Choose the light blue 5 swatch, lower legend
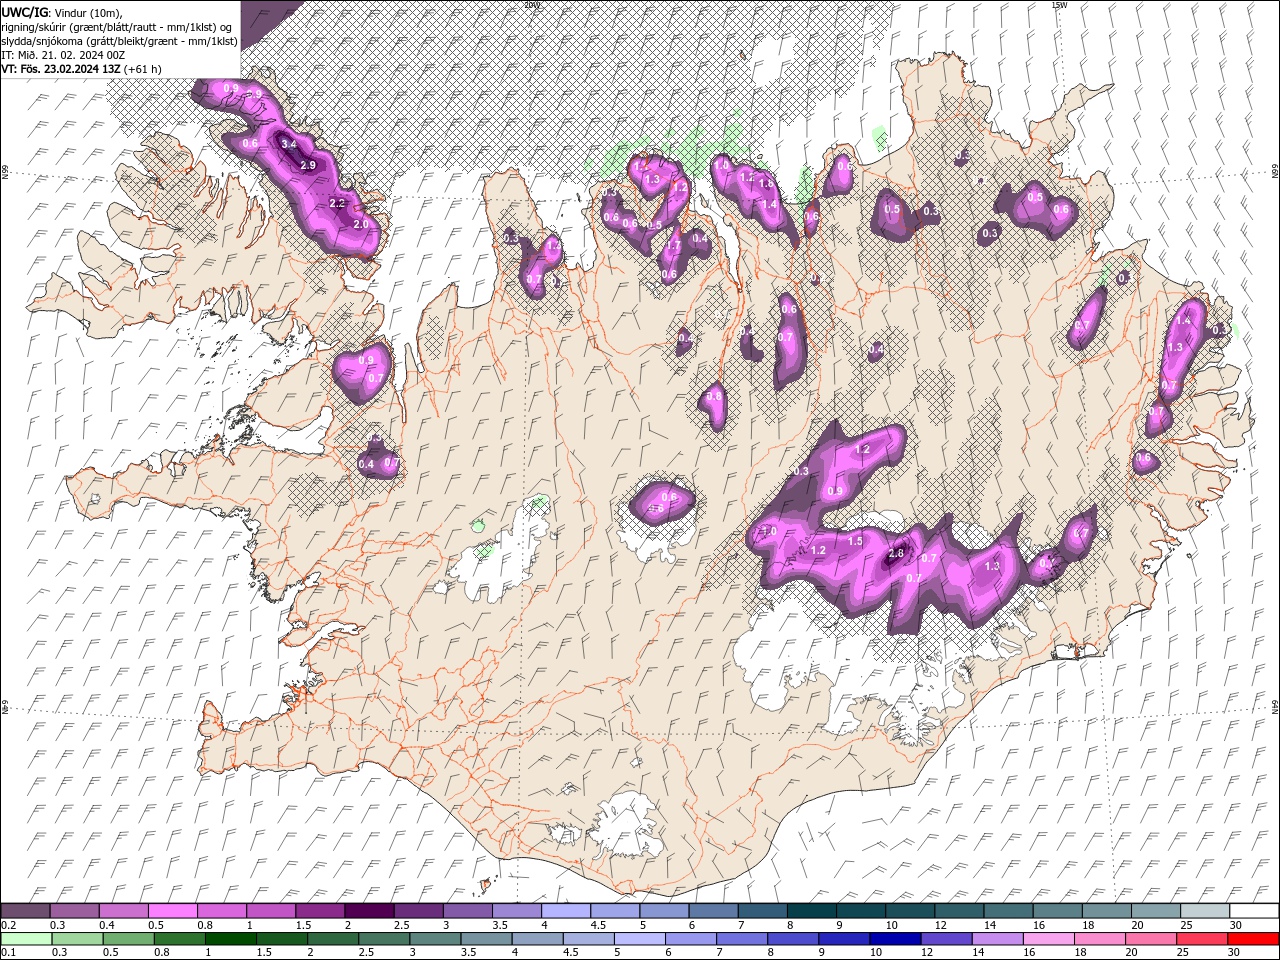Image resolution: width=1280 pixels, height=960 pixels. tap(639, 939)
